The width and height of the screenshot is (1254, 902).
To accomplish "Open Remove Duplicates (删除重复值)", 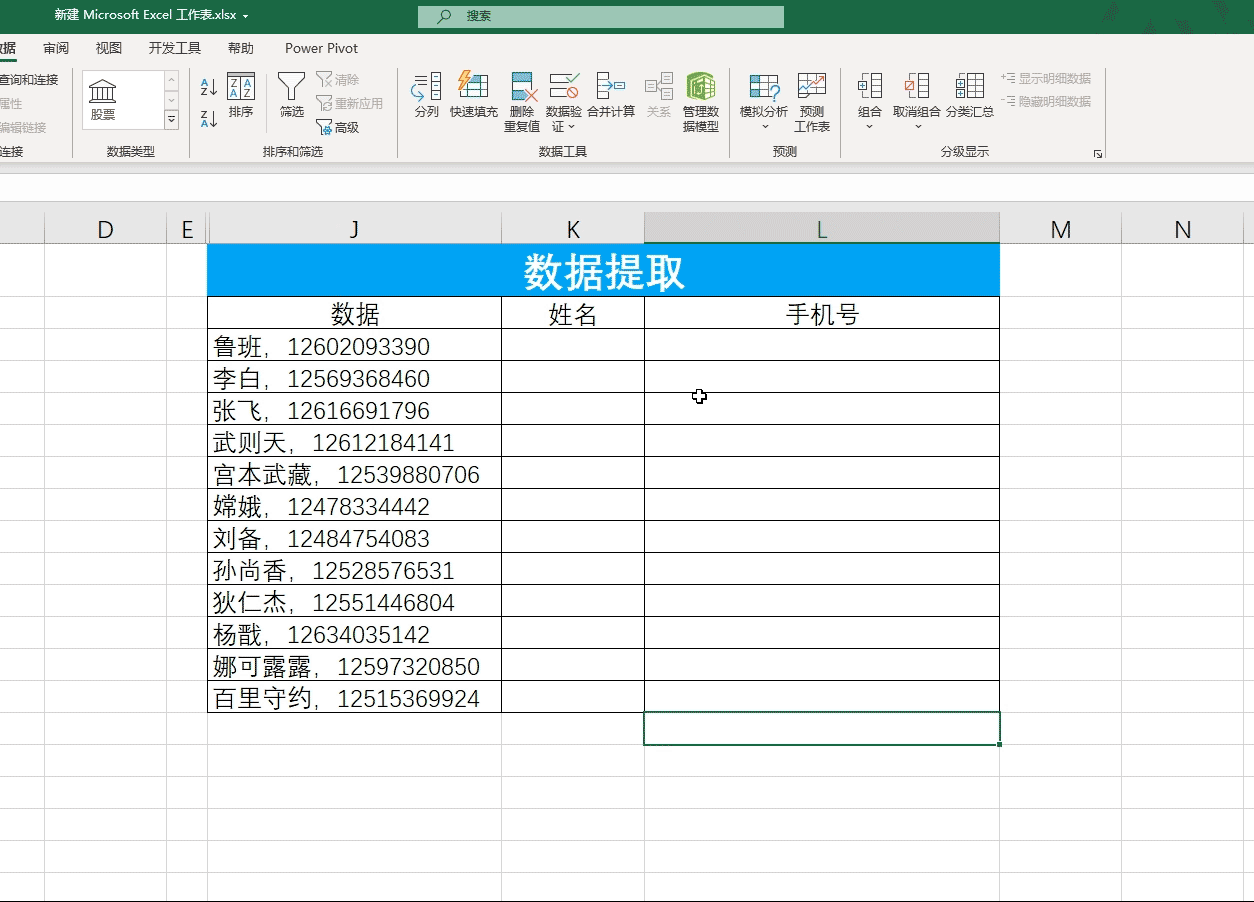I will pyautogui.click(x=521, y=97).
